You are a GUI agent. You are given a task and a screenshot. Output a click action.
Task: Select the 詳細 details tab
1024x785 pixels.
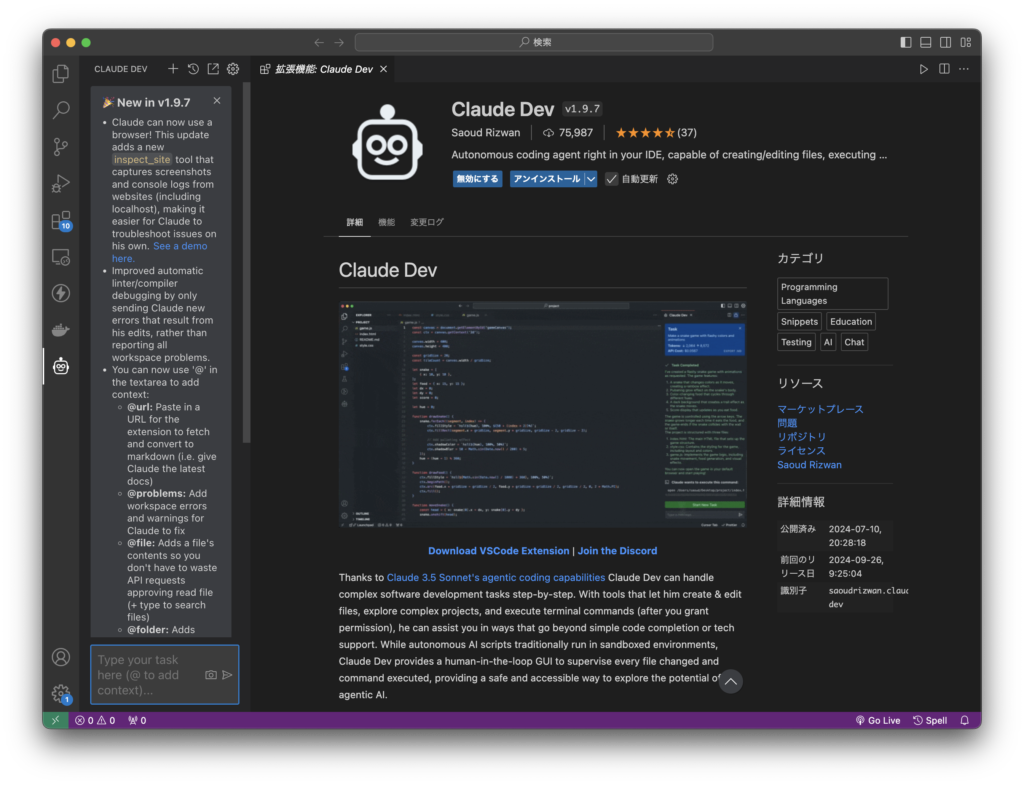click(x=355, y=222)
